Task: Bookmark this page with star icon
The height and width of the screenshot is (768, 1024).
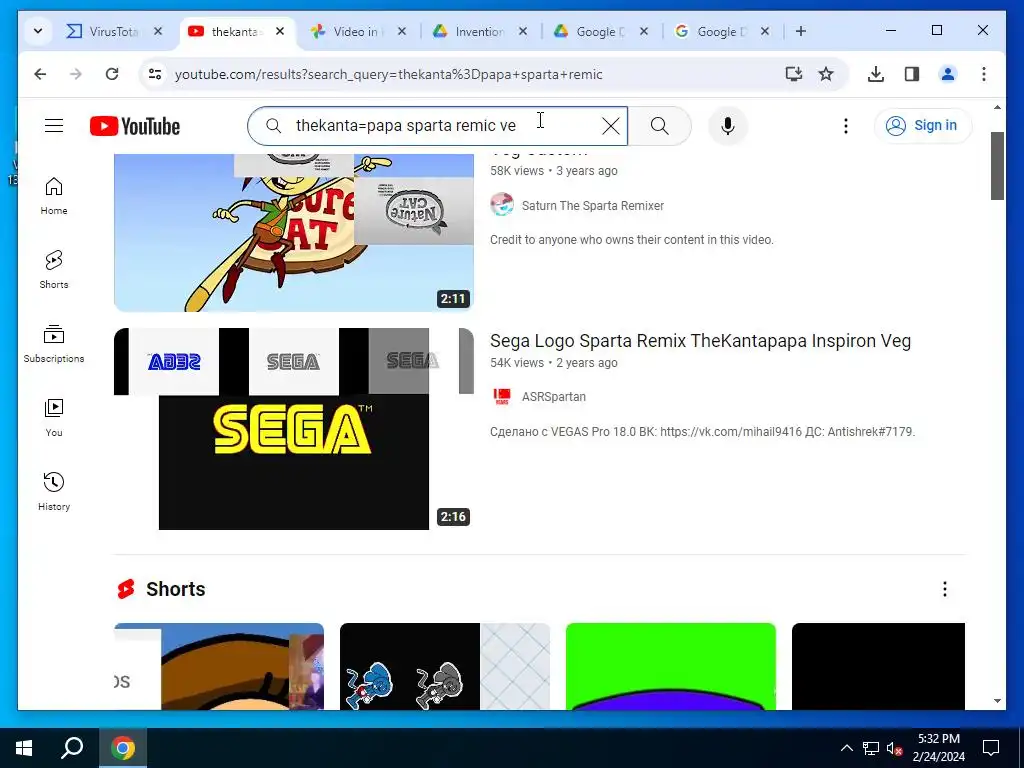Action: click(826, 74)
